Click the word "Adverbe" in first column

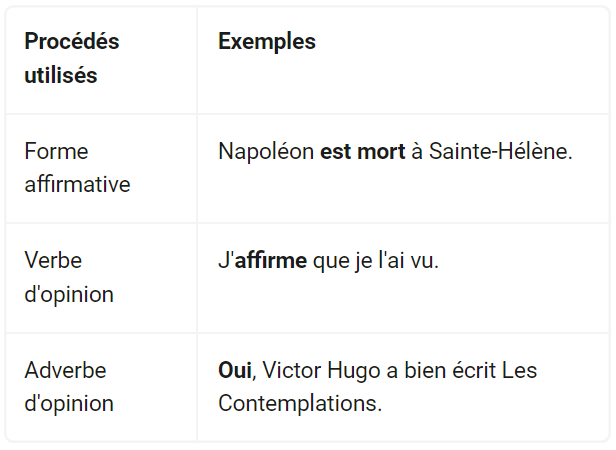click(65, 370)
